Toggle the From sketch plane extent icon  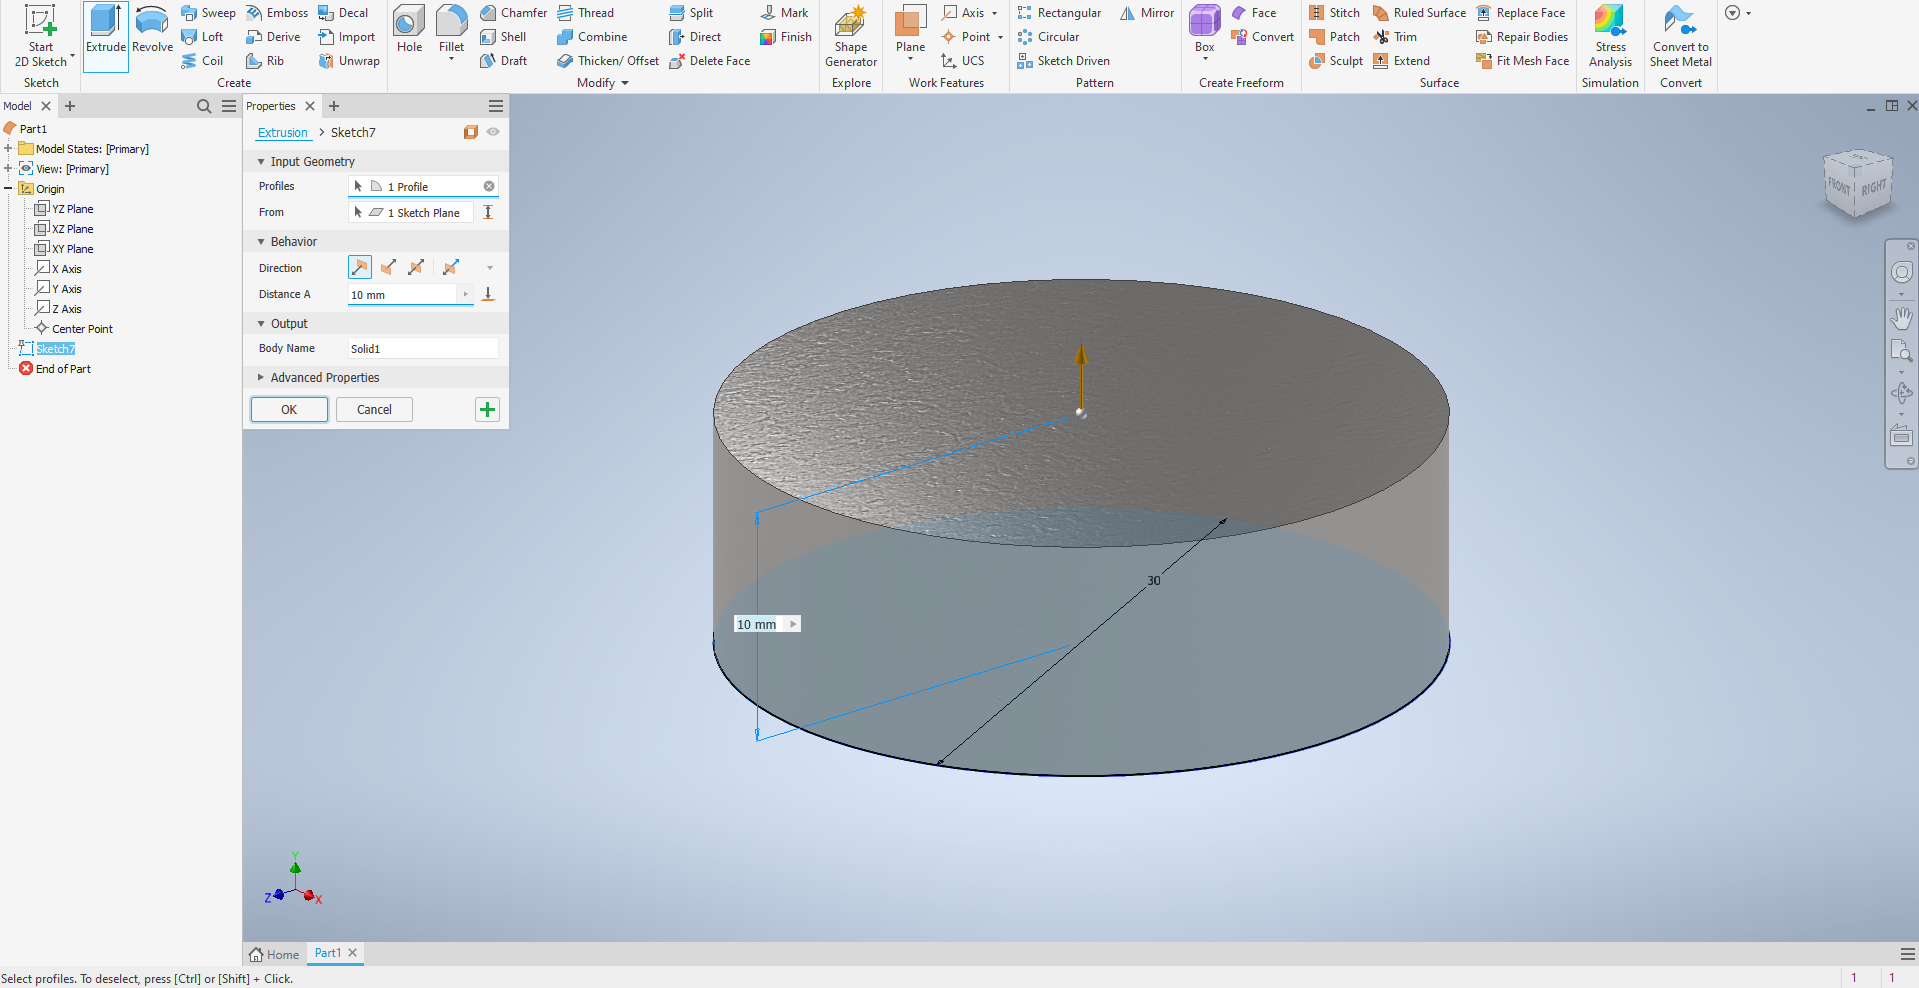[488, 212]
